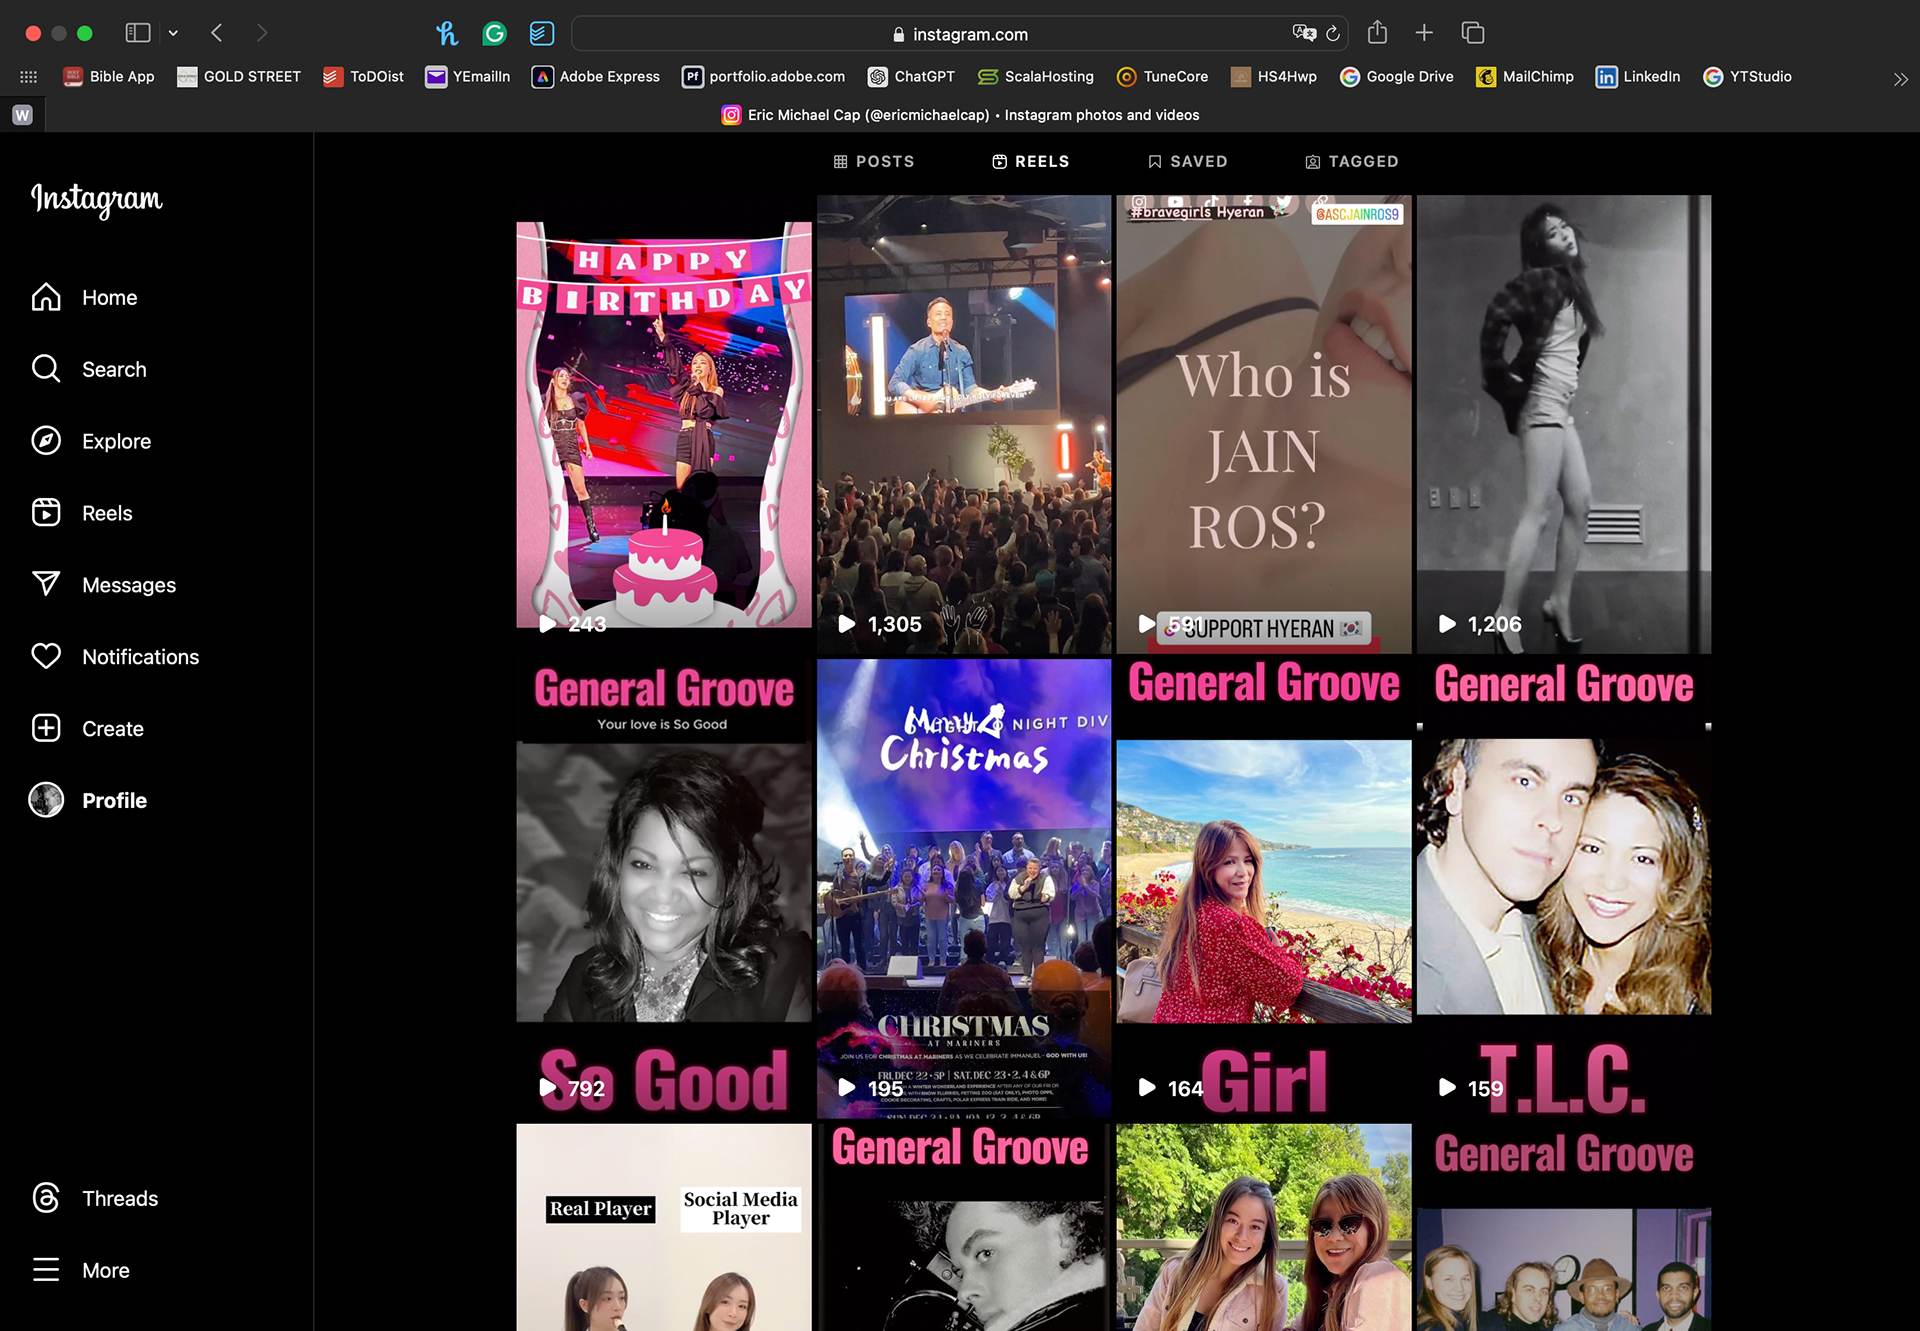Open the Who is JAIN ROS reel
1920x1331 pixels.
click(1264, 424)
